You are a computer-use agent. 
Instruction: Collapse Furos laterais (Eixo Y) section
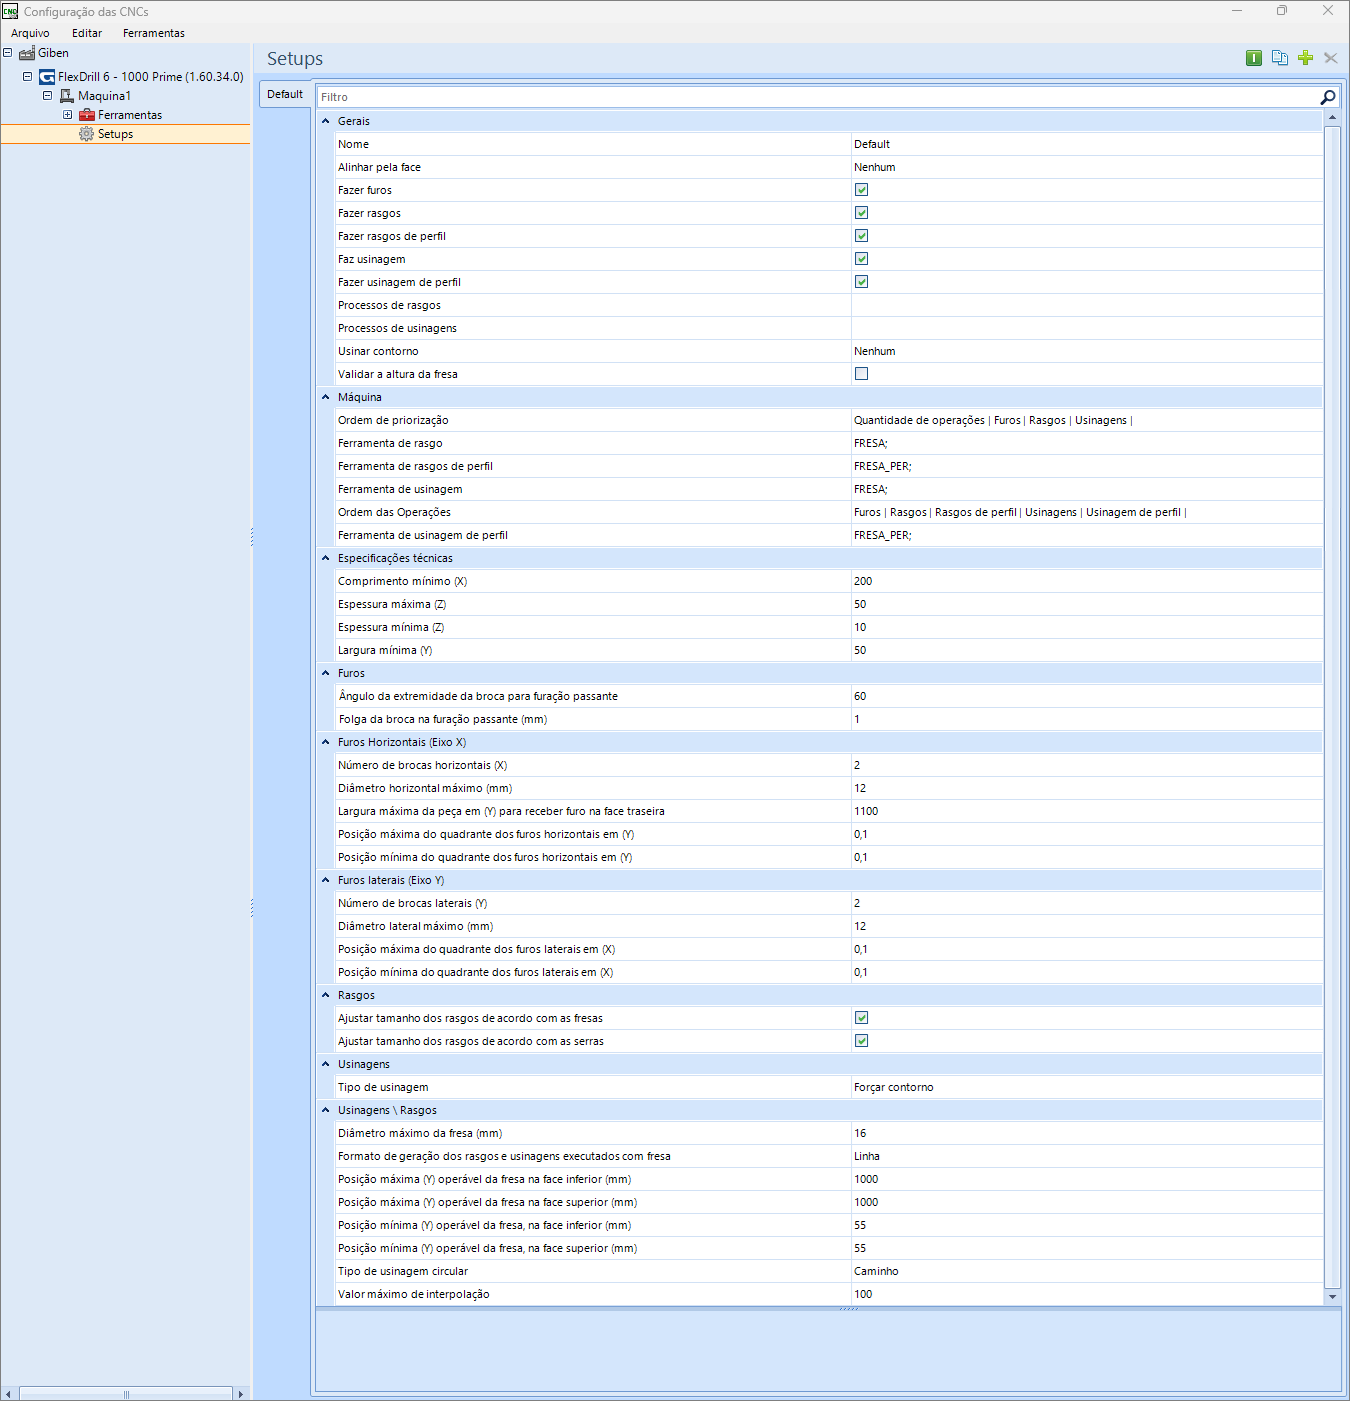326,880
